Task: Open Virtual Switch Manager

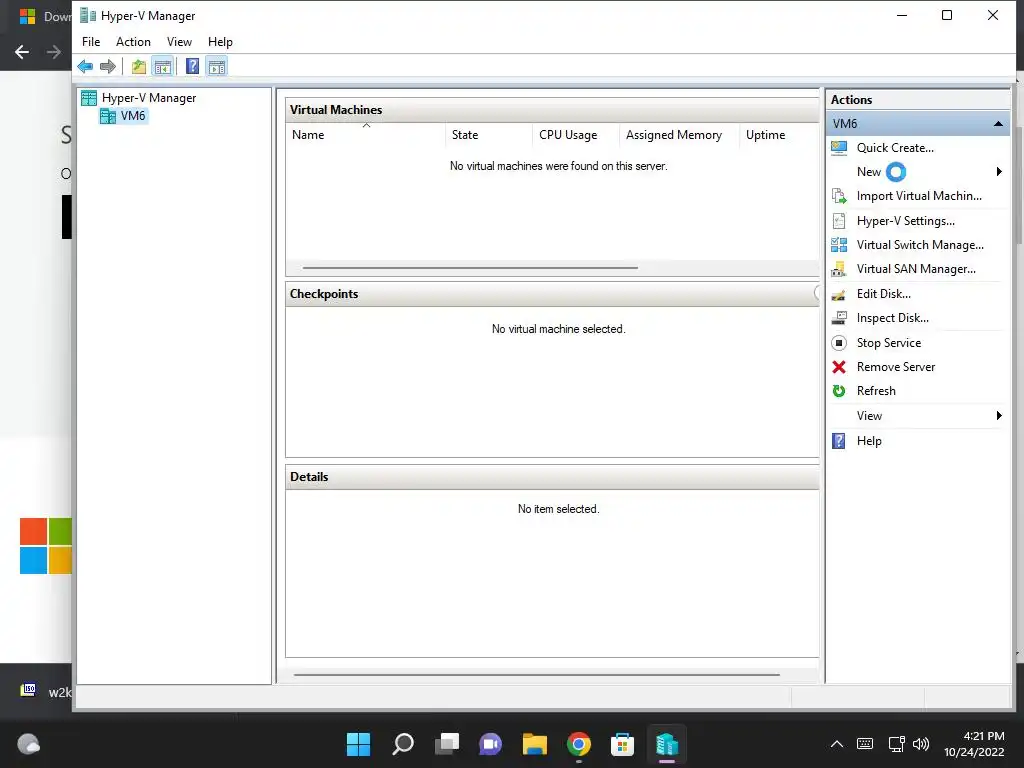Action: (920, 245)
